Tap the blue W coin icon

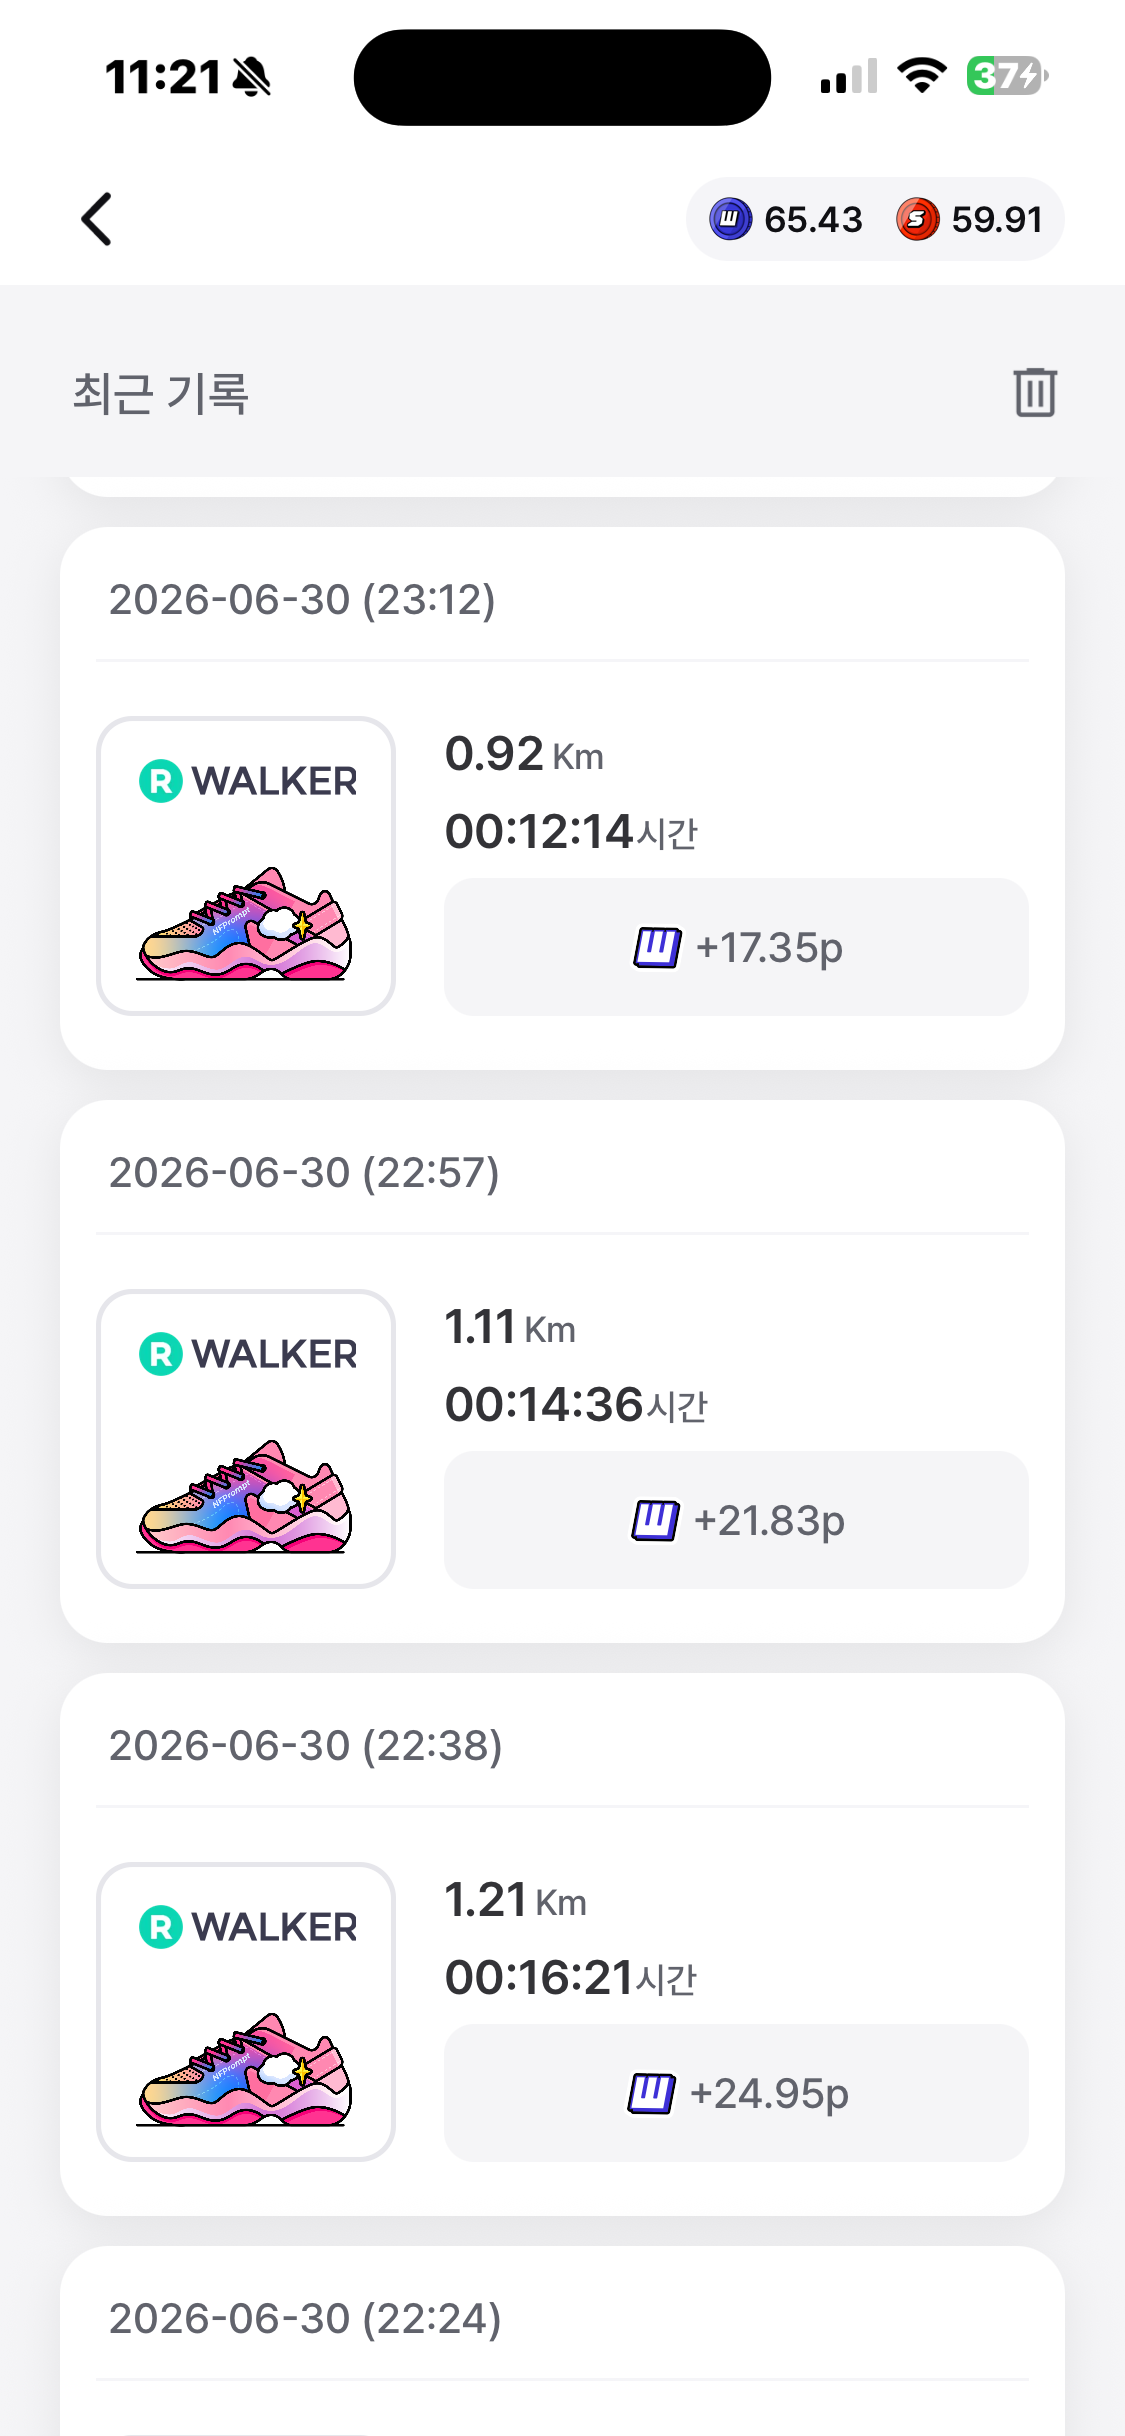730,219
